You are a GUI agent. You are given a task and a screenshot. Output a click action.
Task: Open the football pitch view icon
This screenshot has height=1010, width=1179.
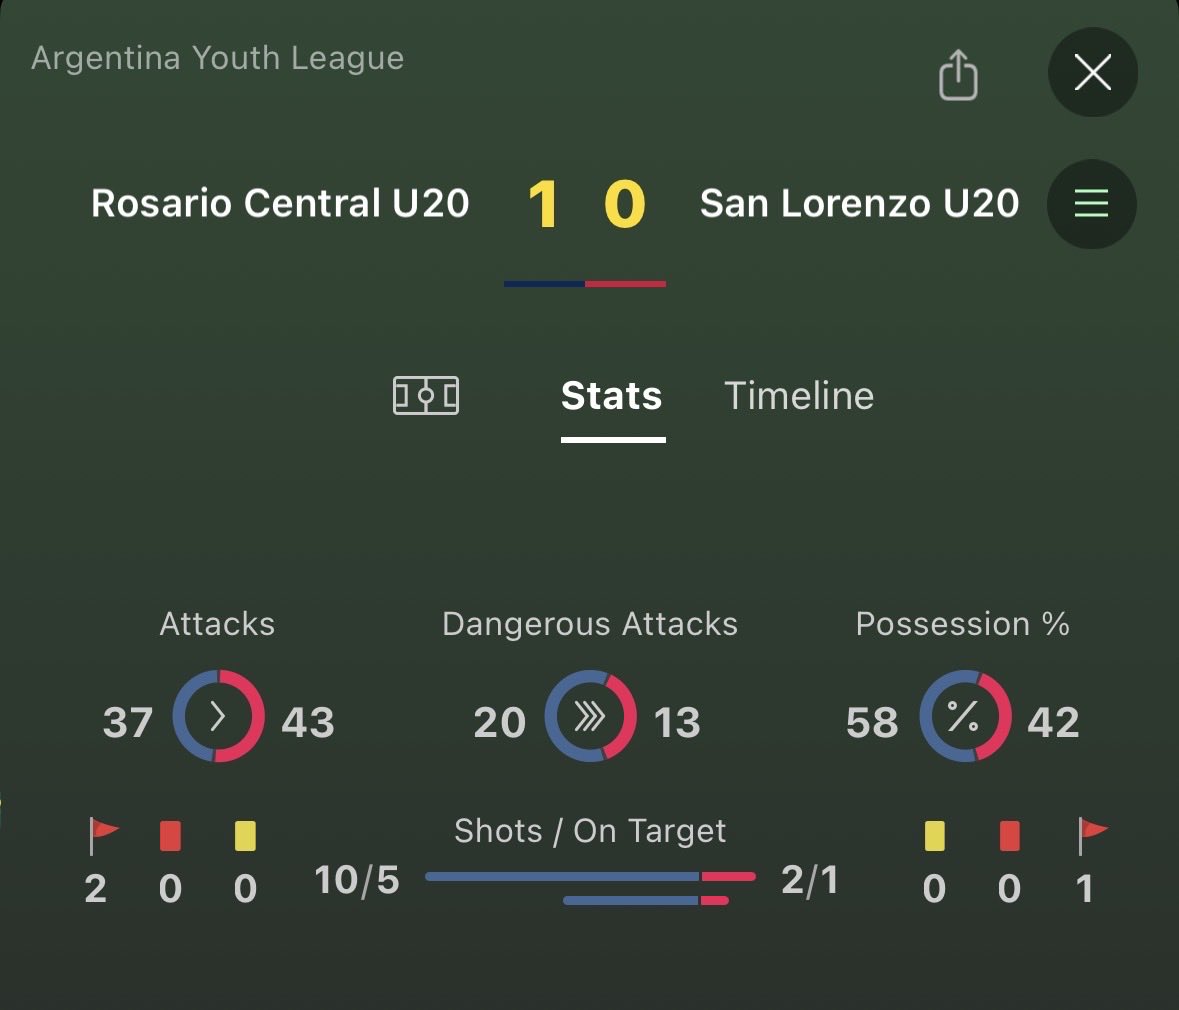click(x=426, y=396)
